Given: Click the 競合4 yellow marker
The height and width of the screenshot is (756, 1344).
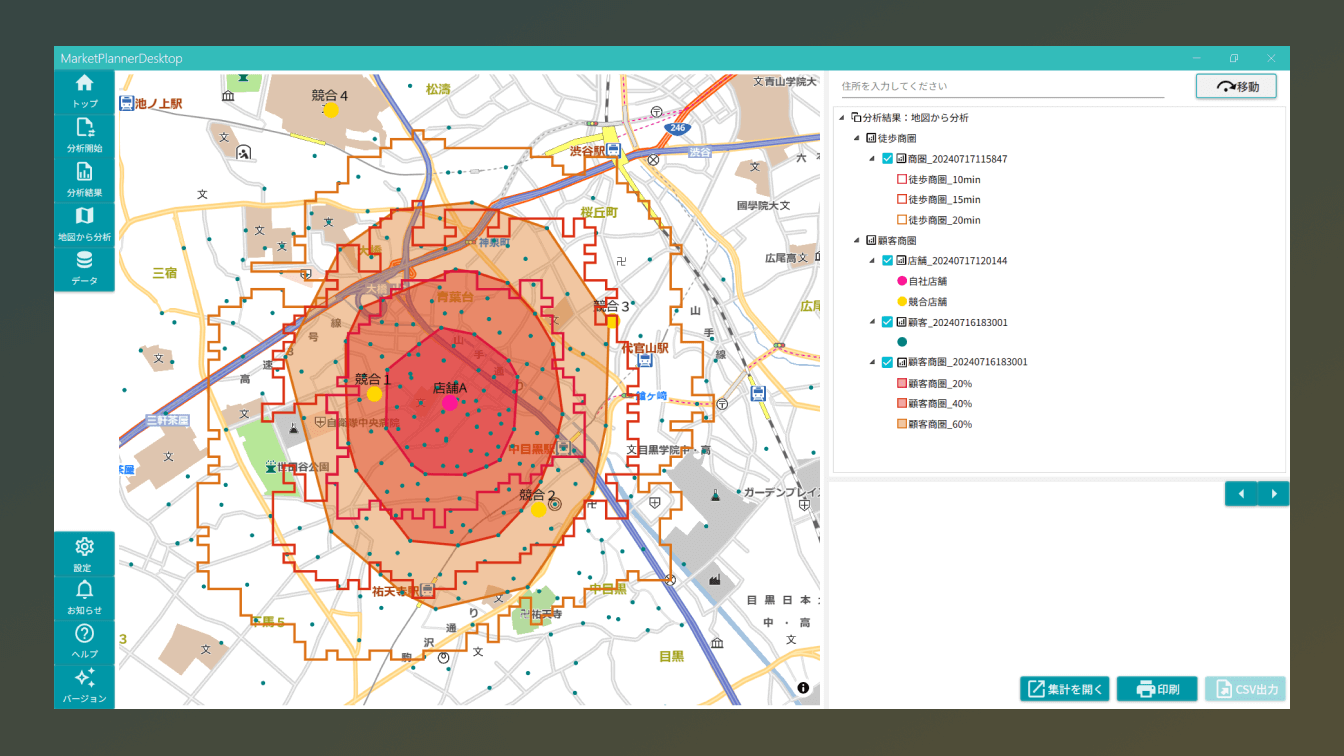Looking at the screenshot, I should coord(331,110).
